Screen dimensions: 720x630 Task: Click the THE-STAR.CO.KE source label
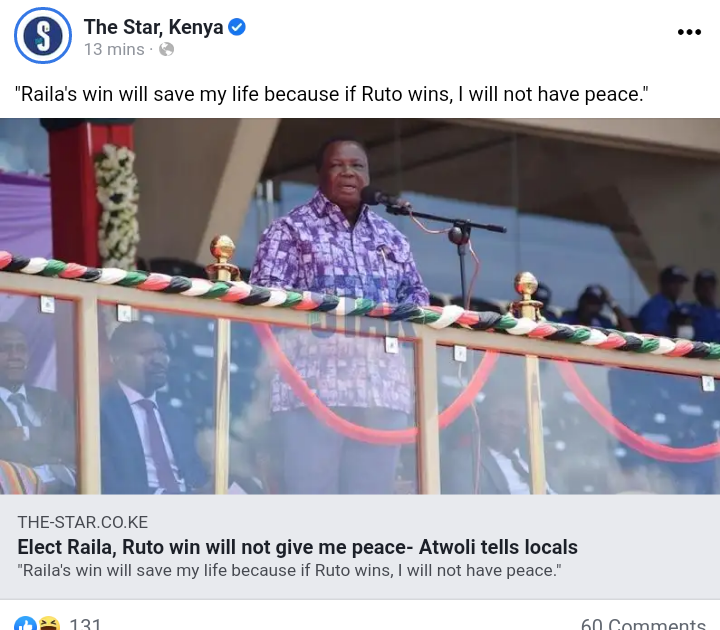83,522
